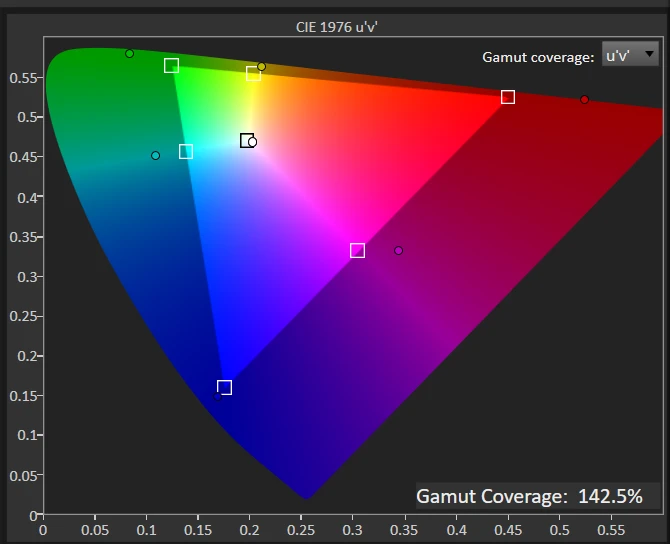
Task: Select the yellow secondary target square
Action: click(253, 74)
